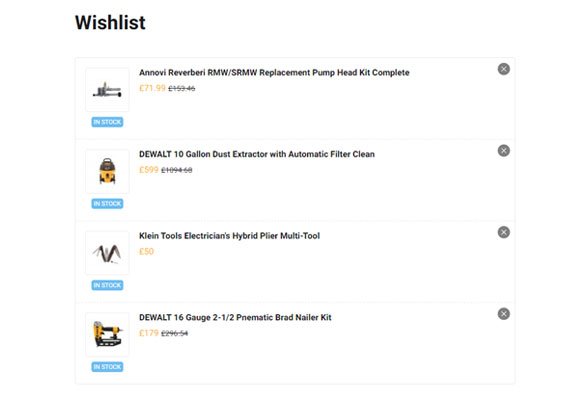Open Annovi Reverberi pump kit thumbnail image

[x=107, y=90]
